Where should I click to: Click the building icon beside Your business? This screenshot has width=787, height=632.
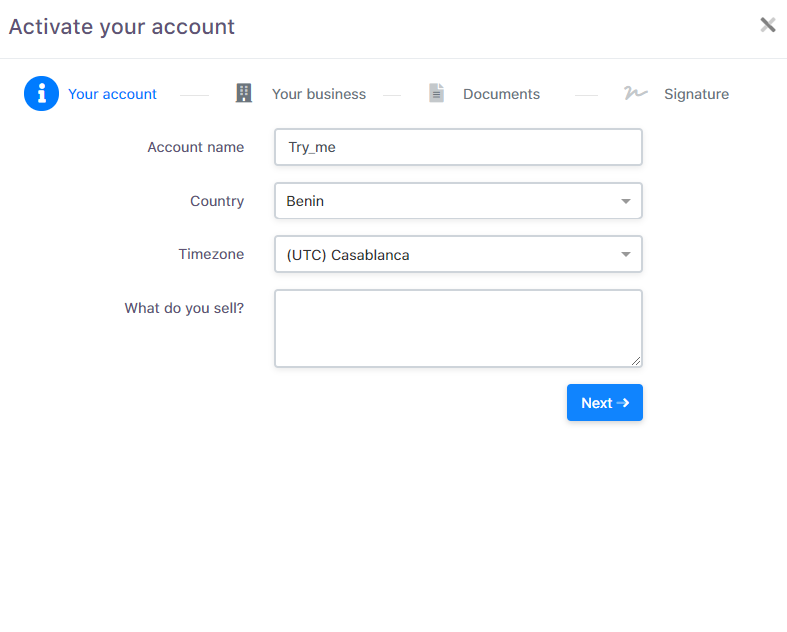coord(243,93)
